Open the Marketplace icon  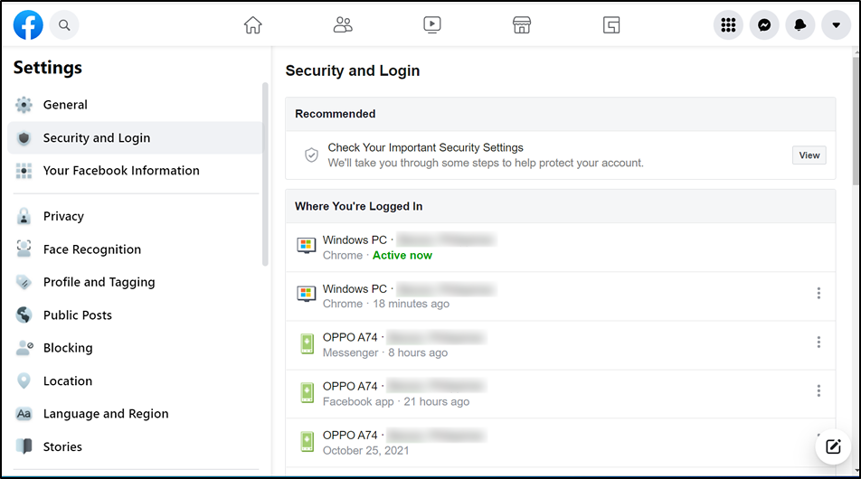pos(522,25)
